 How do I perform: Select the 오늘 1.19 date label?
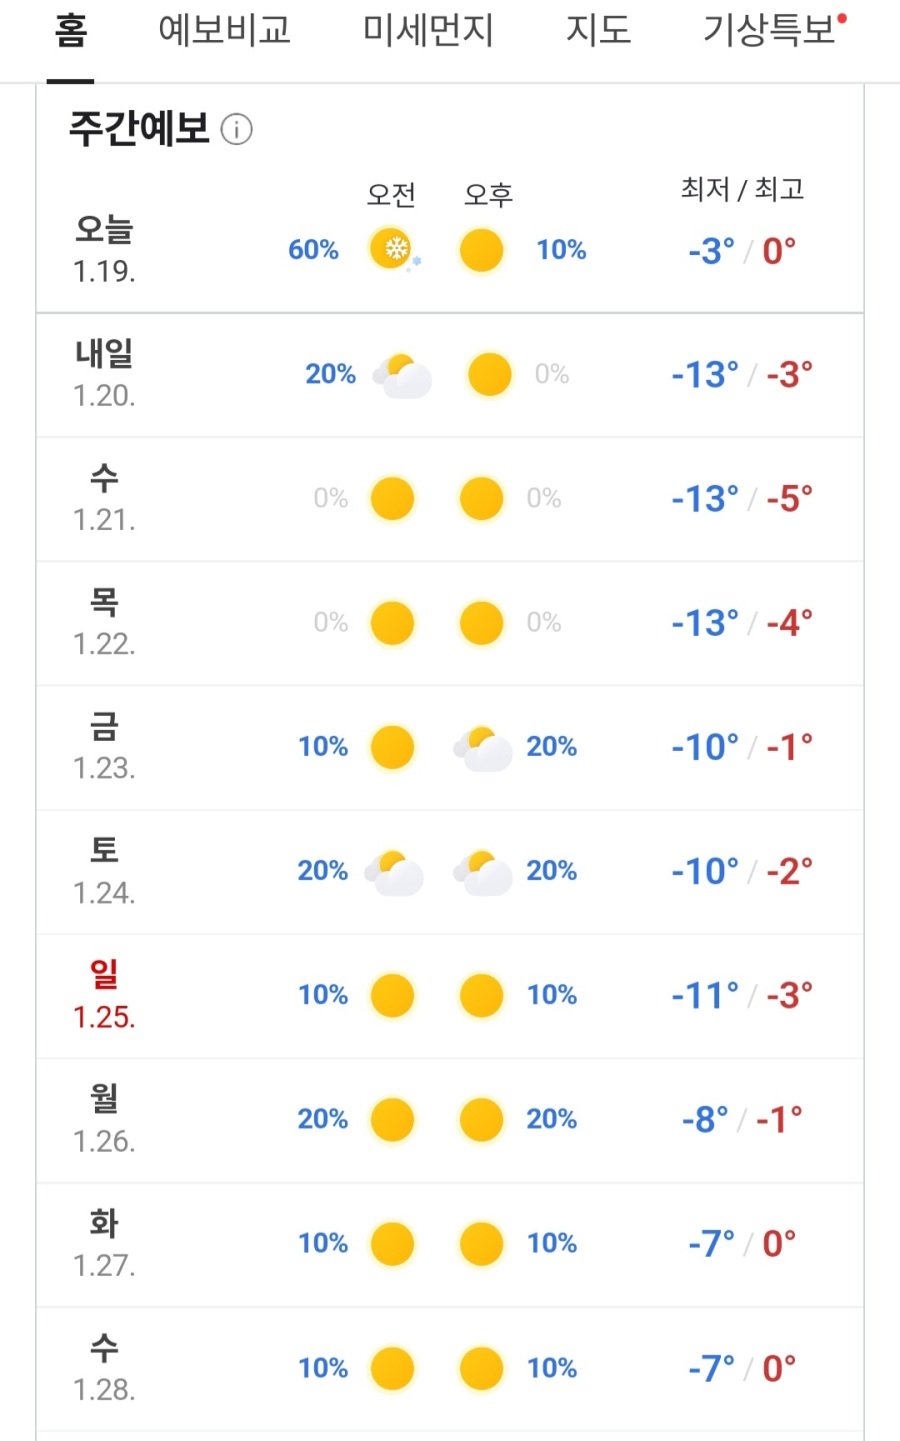[104, 249]
